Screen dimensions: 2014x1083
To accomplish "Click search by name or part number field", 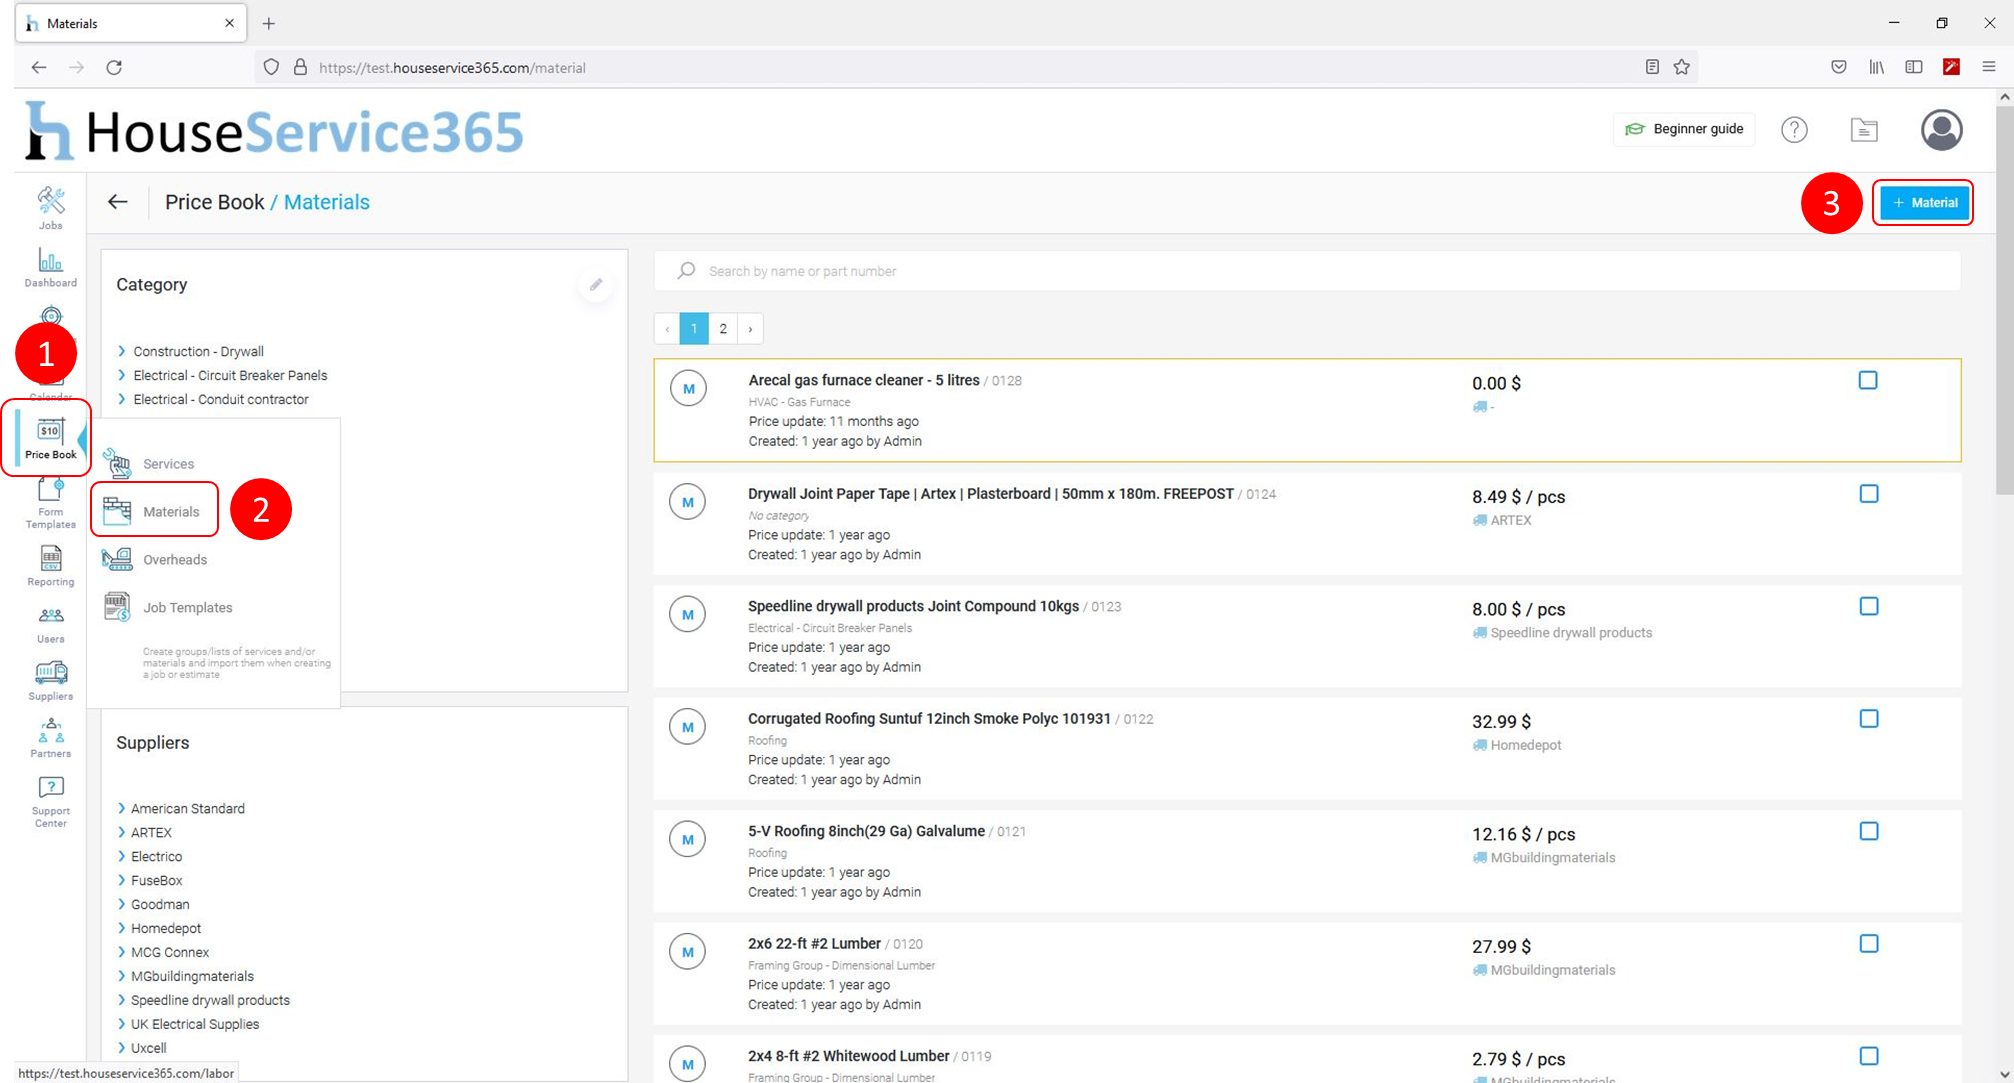I will point(1308,271).
